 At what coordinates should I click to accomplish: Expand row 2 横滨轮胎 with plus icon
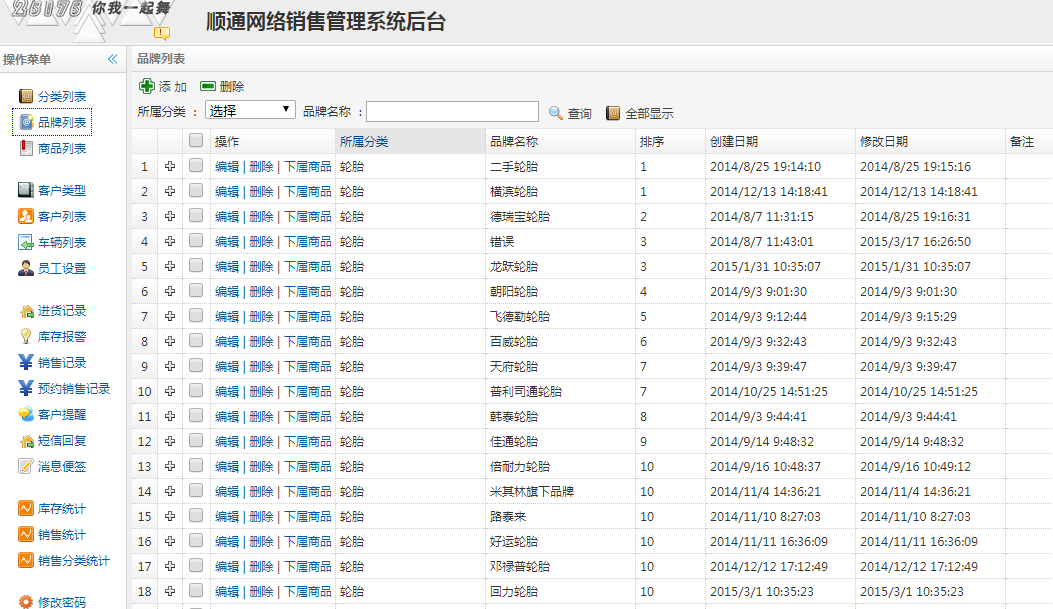[170, 191]
